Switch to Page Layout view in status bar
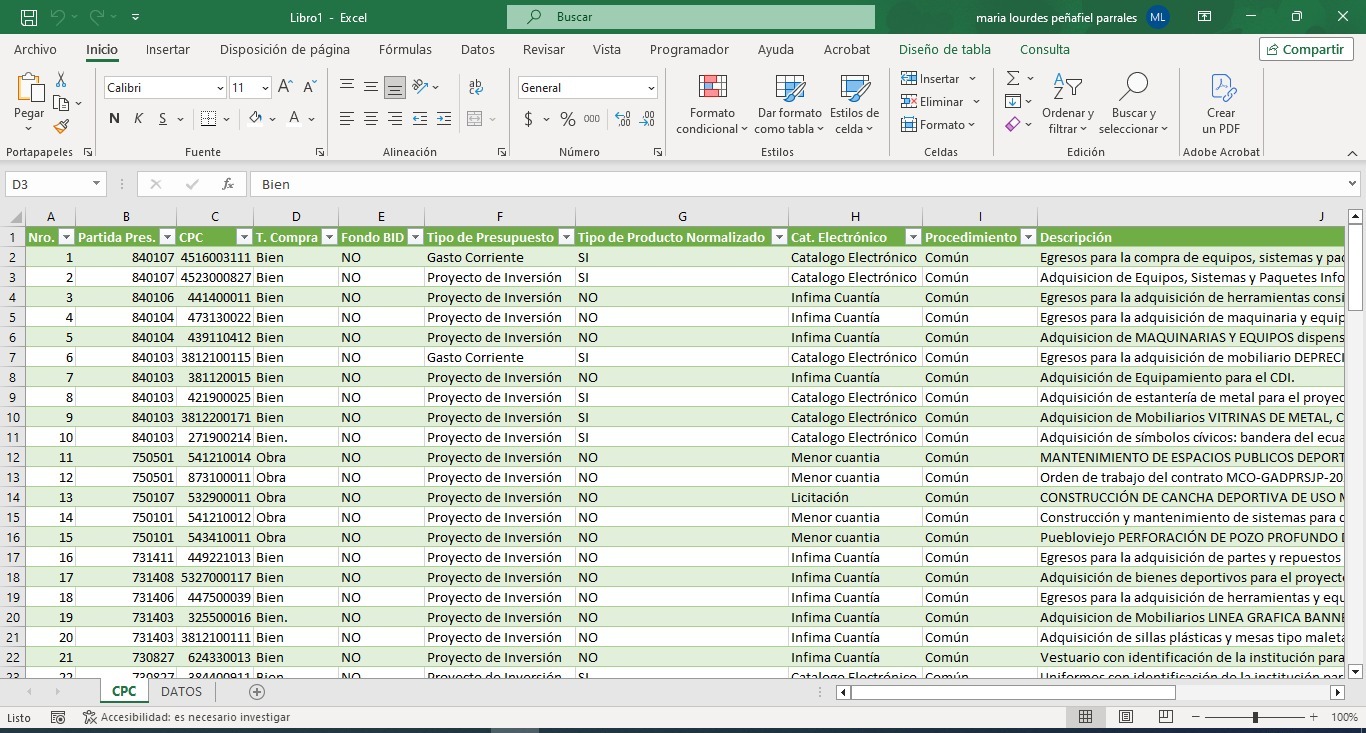 tap(1126, 717)
